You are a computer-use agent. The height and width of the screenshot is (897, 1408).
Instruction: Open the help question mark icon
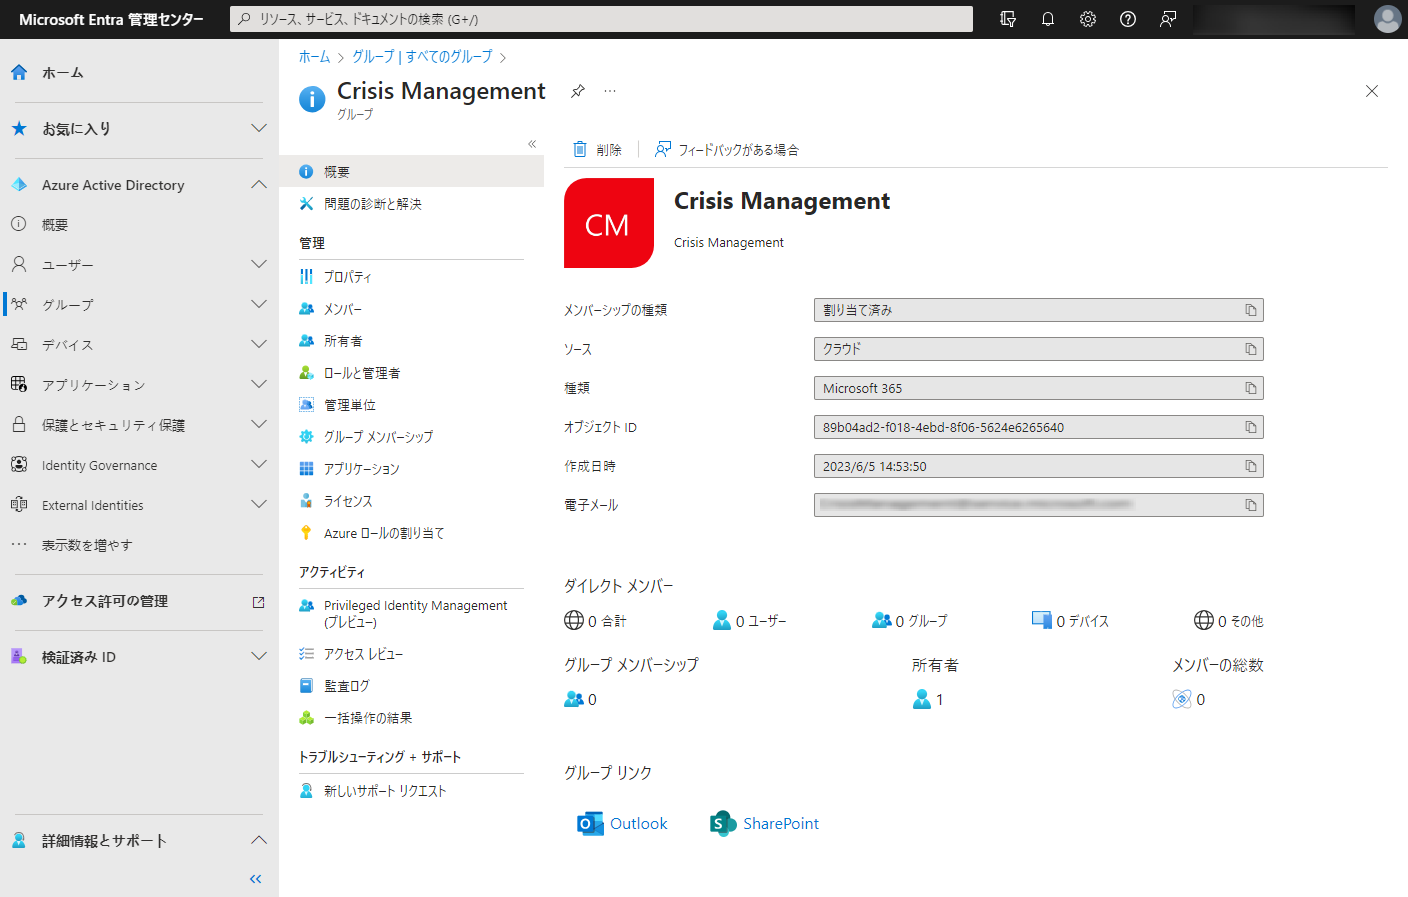pyautogui.click(x=1128, y=19)
